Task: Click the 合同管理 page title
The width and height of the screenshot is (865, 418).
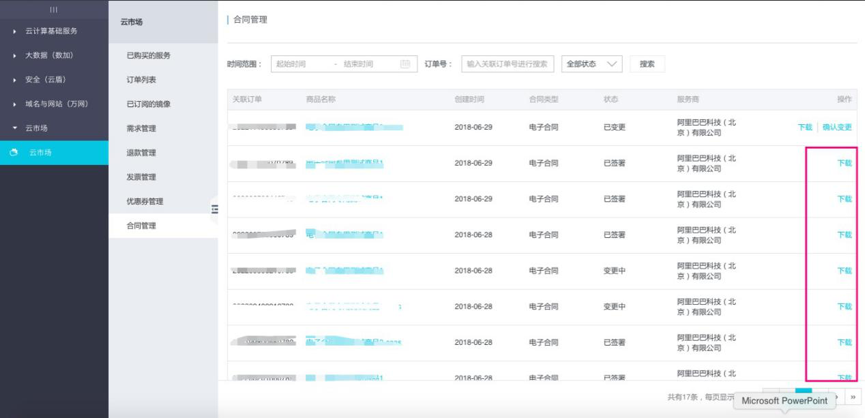Action: (250, 20)
